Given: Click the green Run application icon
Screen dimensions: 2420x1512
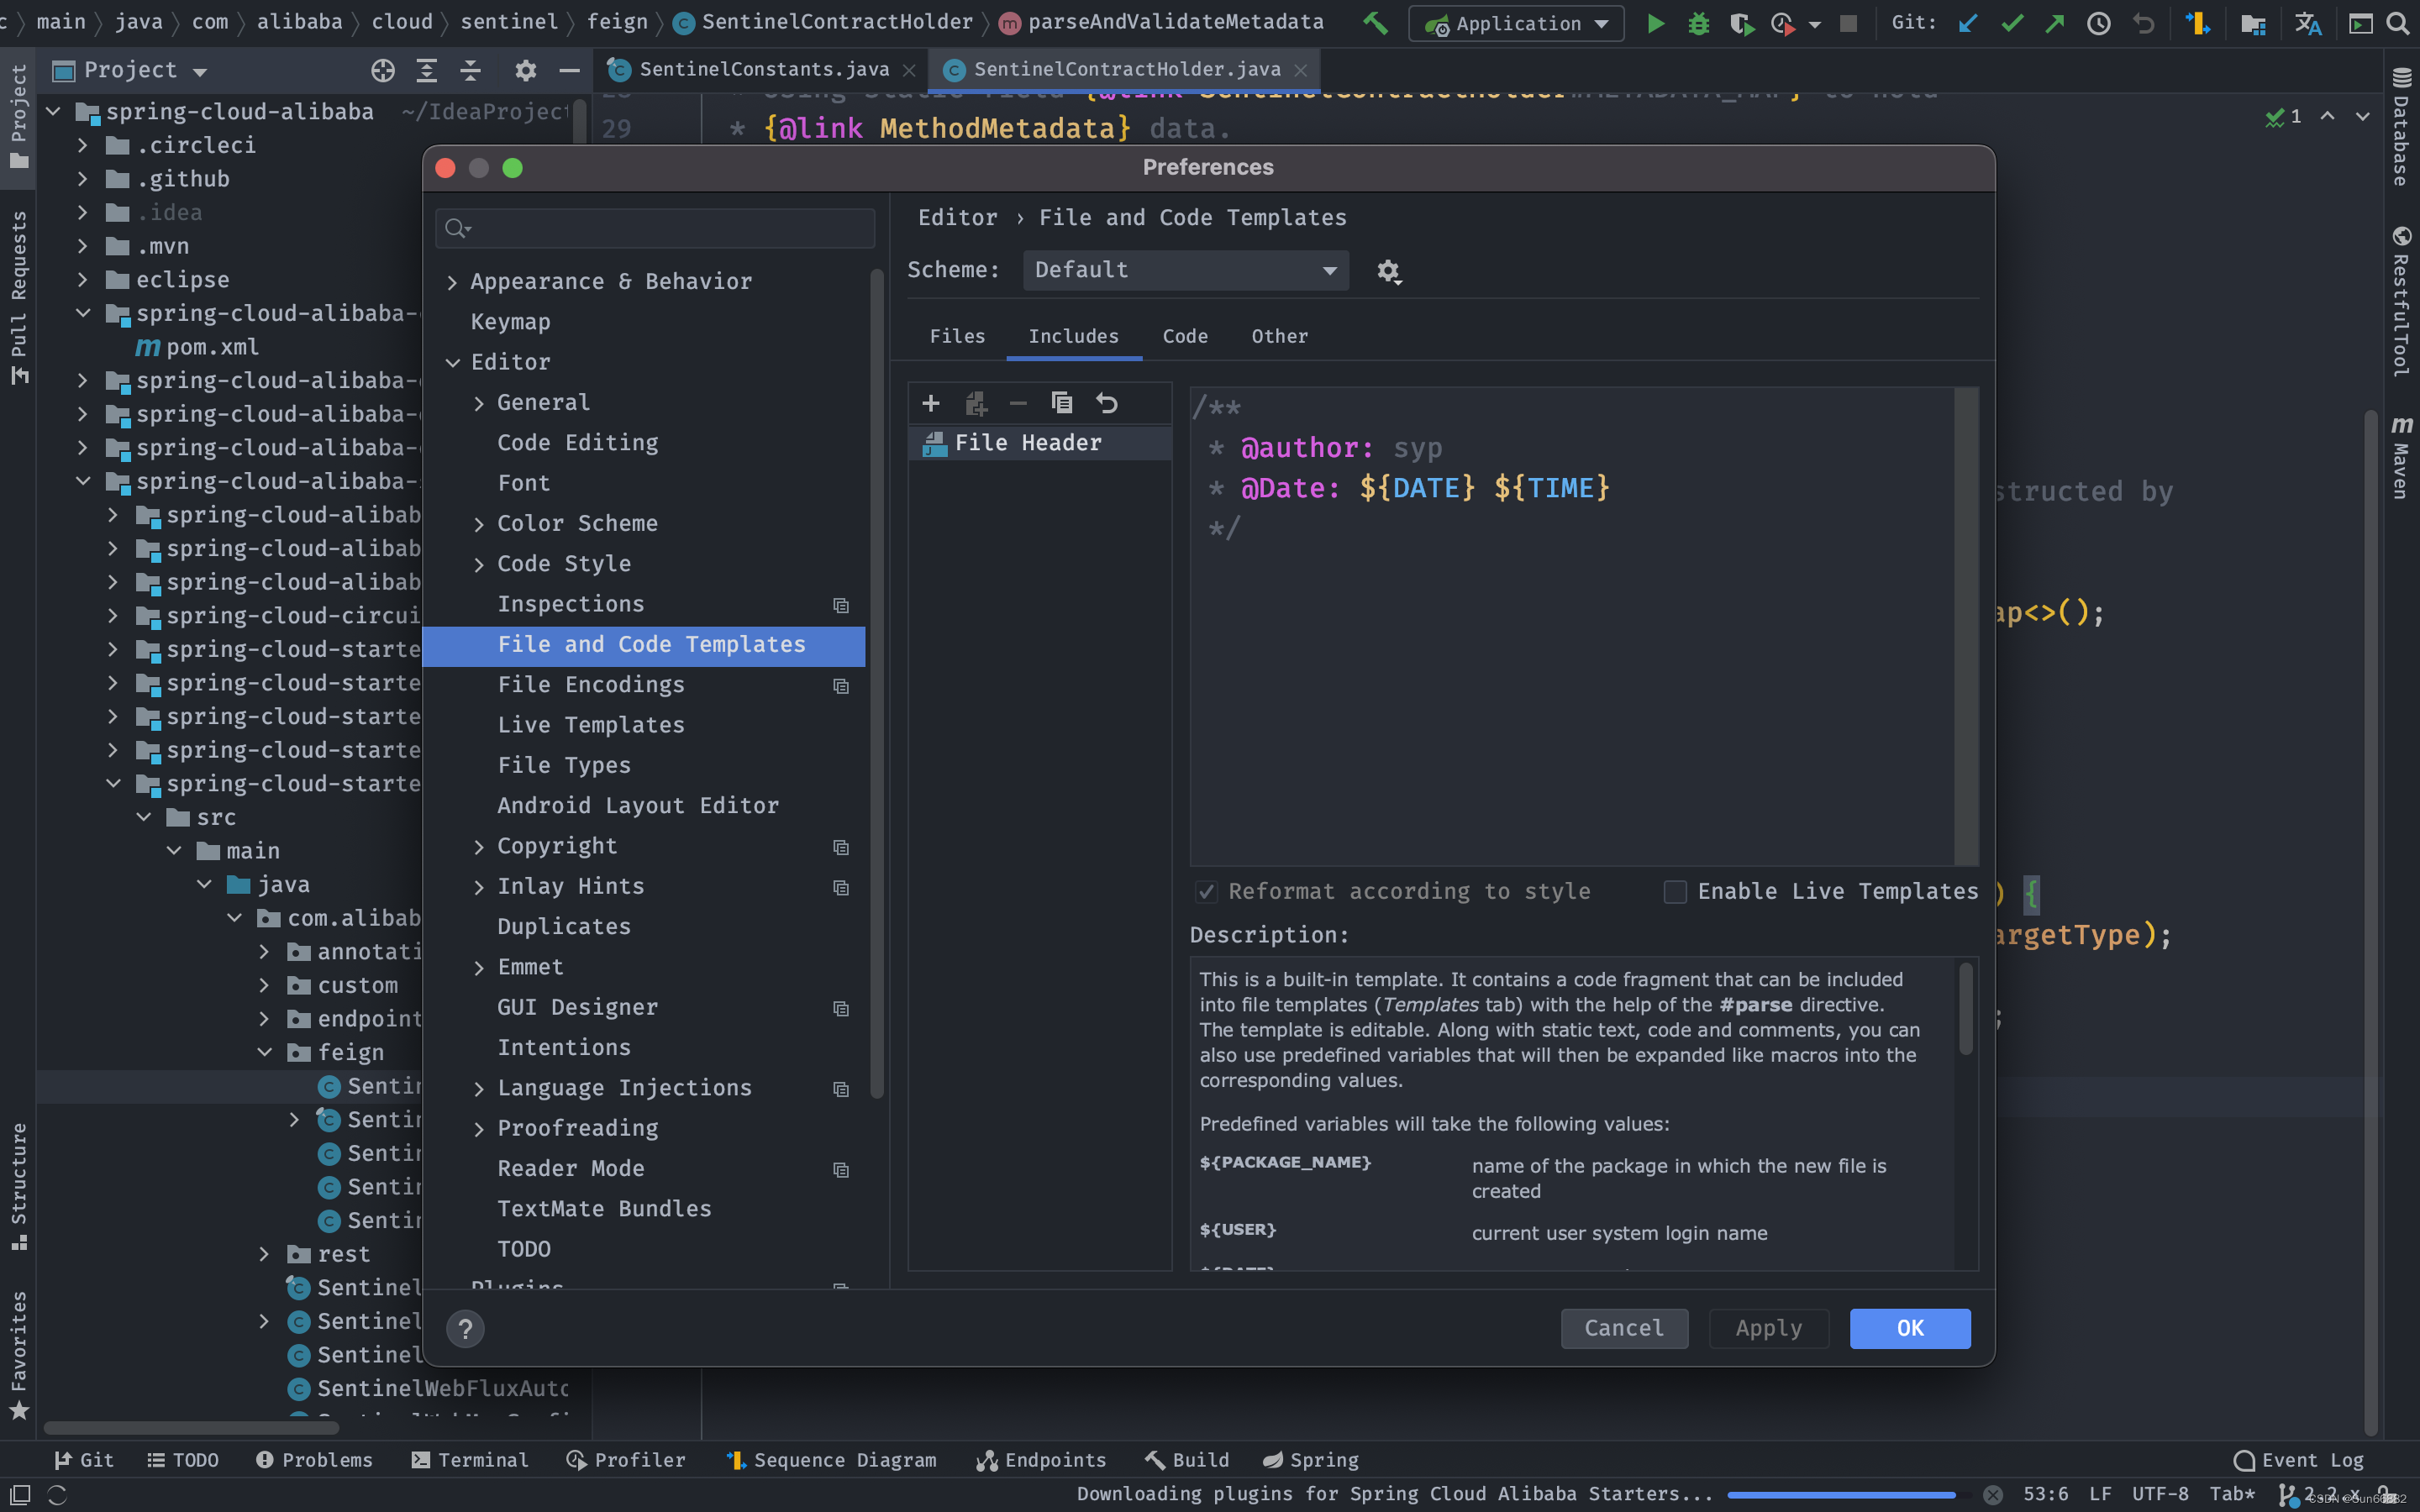Looking at the screenshot, I should 1656,23.
